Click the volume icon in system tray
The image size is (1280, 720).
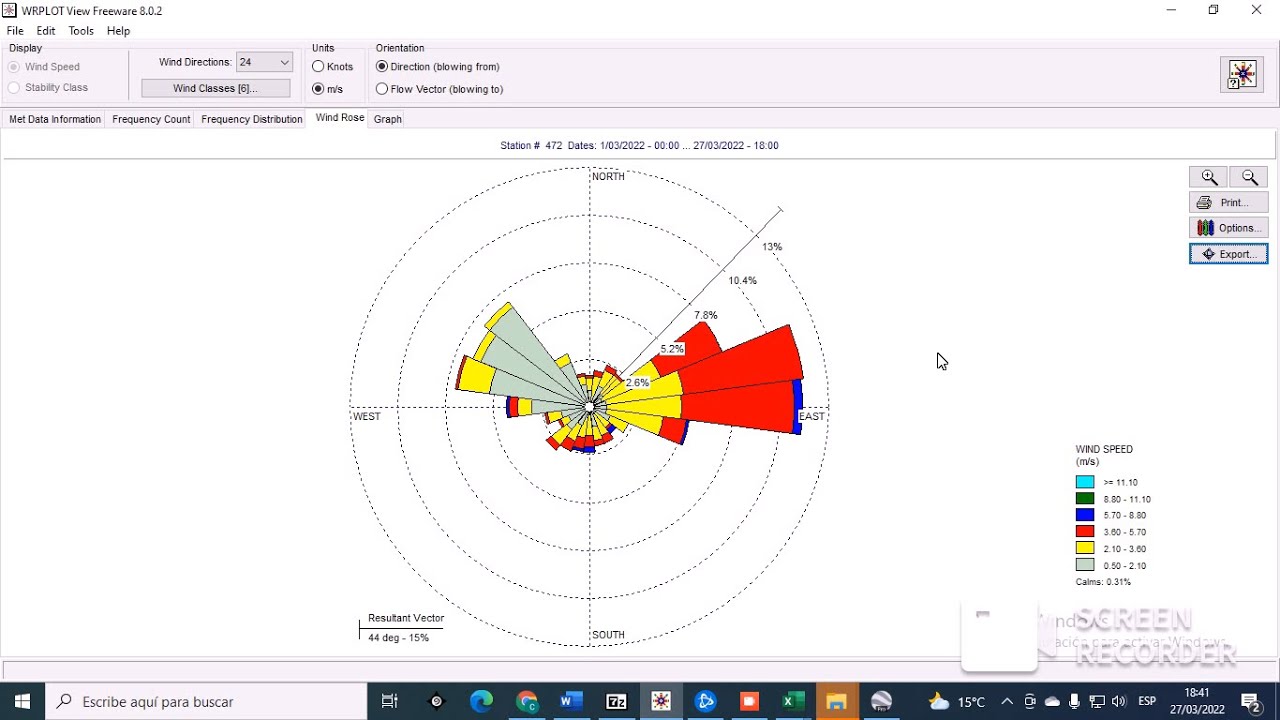(1118, 702)
